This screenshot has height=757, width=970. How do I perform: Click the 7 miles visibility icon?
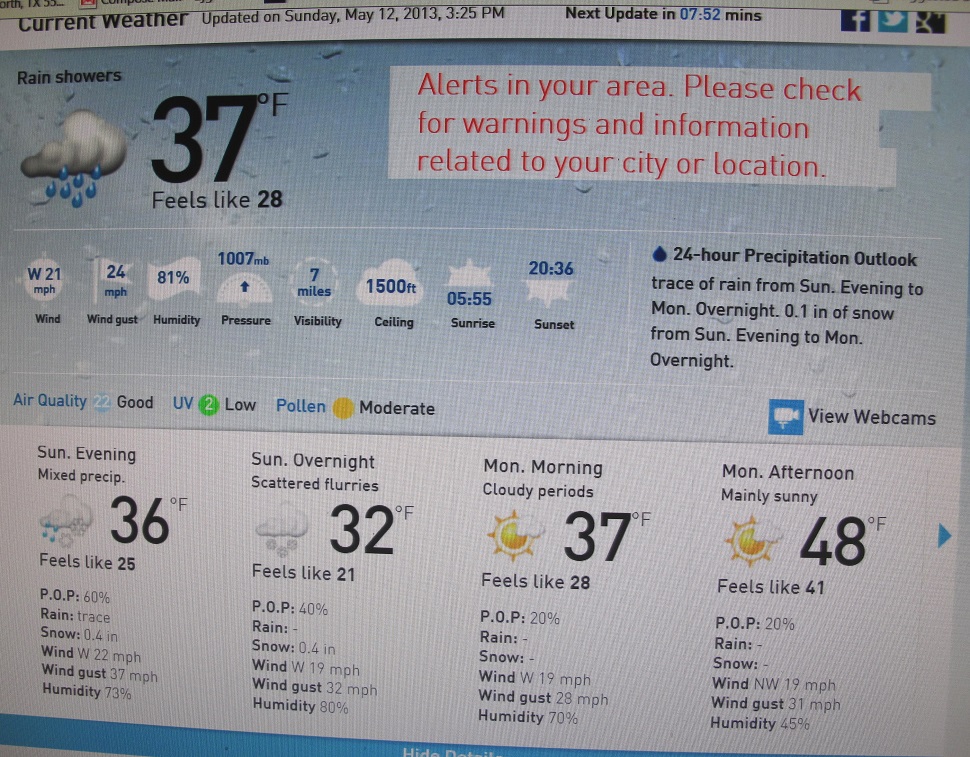pos(315,282)
